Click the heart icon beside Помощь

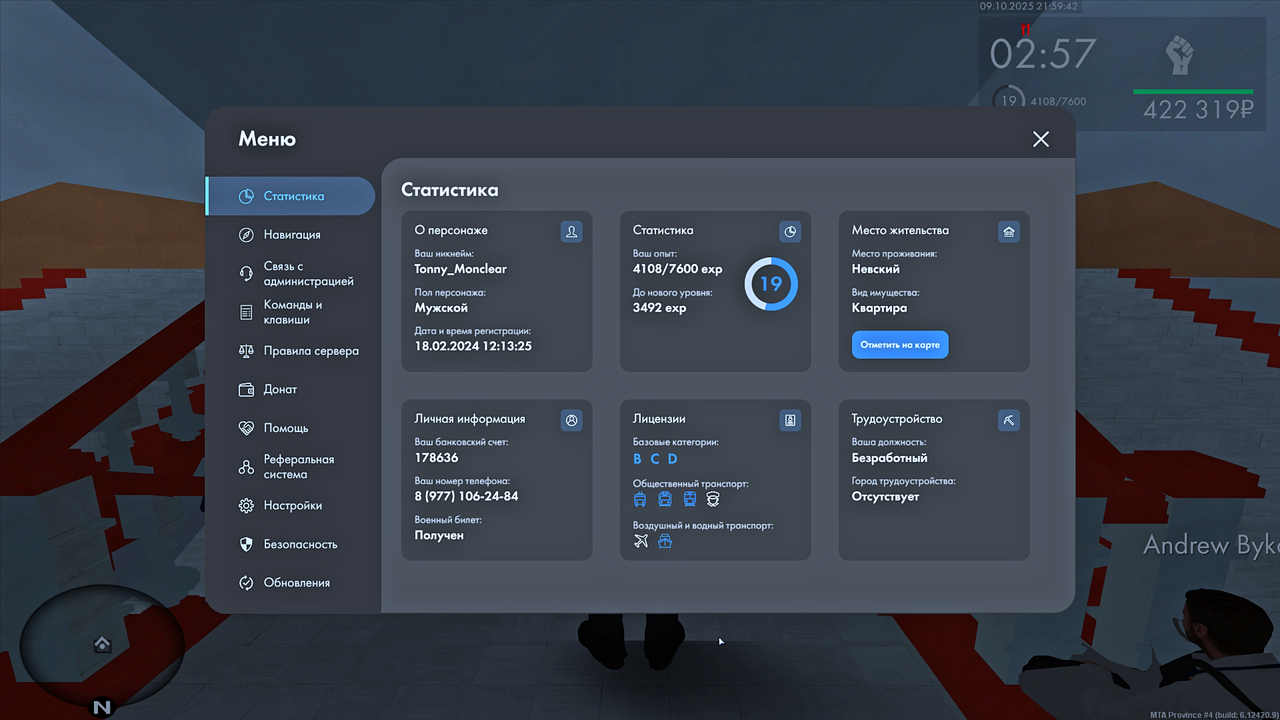click(x=246, y=428)
